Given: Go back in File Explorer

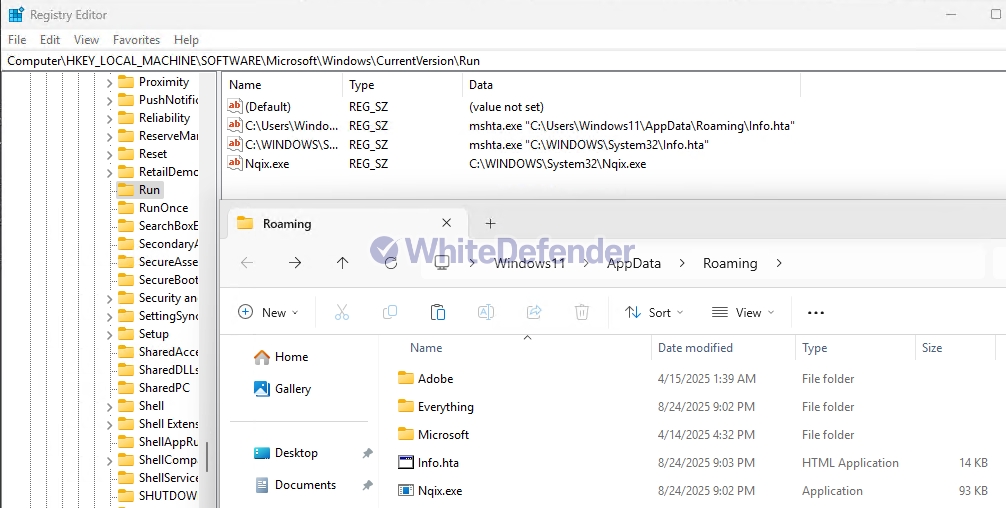Looking at the screenshot, I should 247,263.
